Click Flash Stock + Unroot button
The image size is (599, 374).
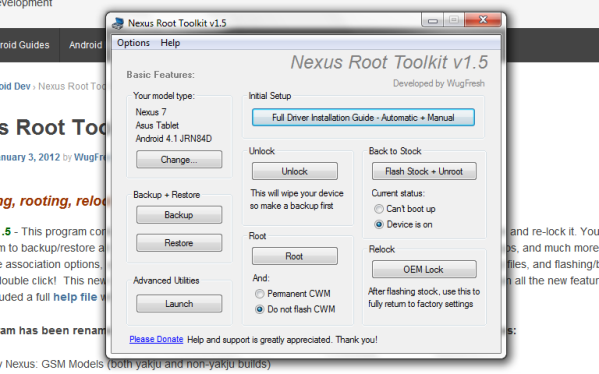point(424,171)
